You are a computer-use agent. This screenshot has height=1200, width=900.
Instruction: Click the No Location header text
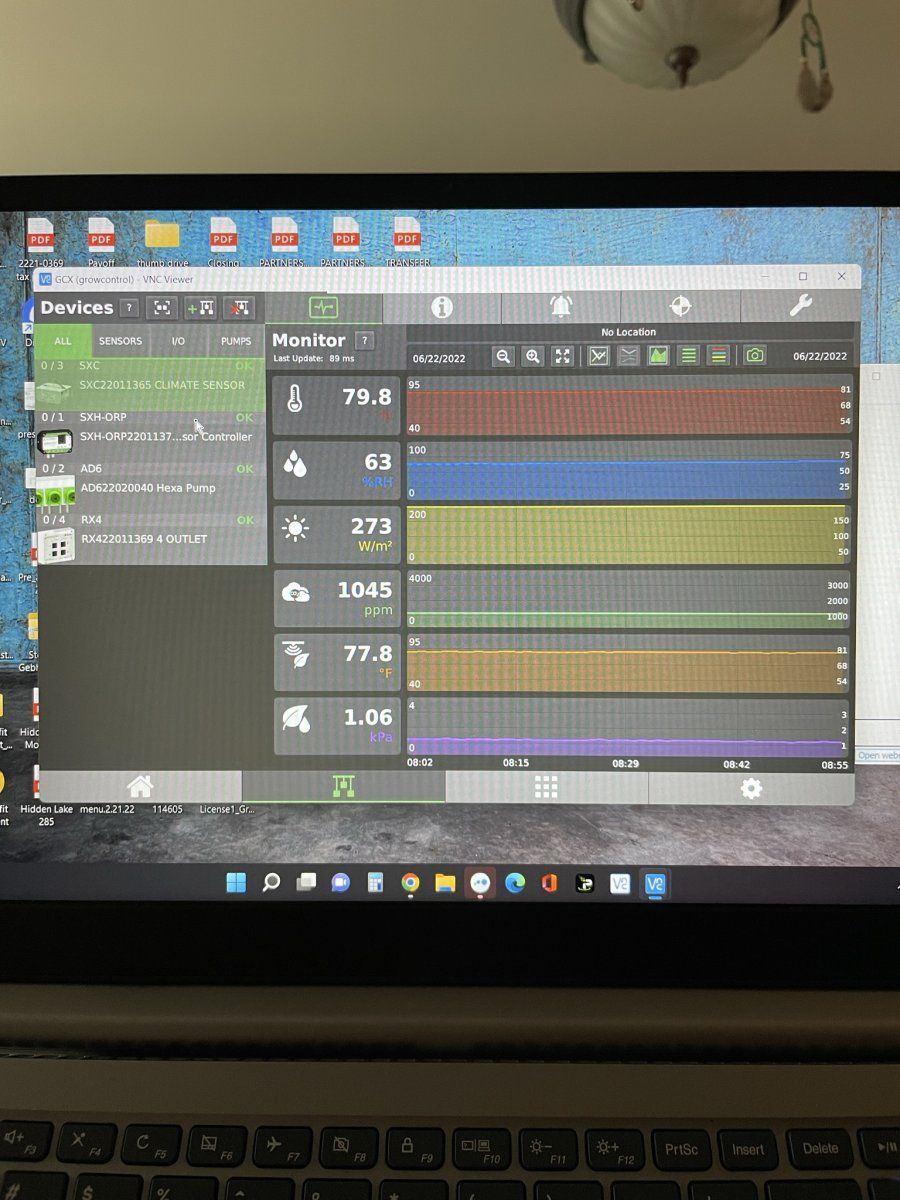[629, 332]
